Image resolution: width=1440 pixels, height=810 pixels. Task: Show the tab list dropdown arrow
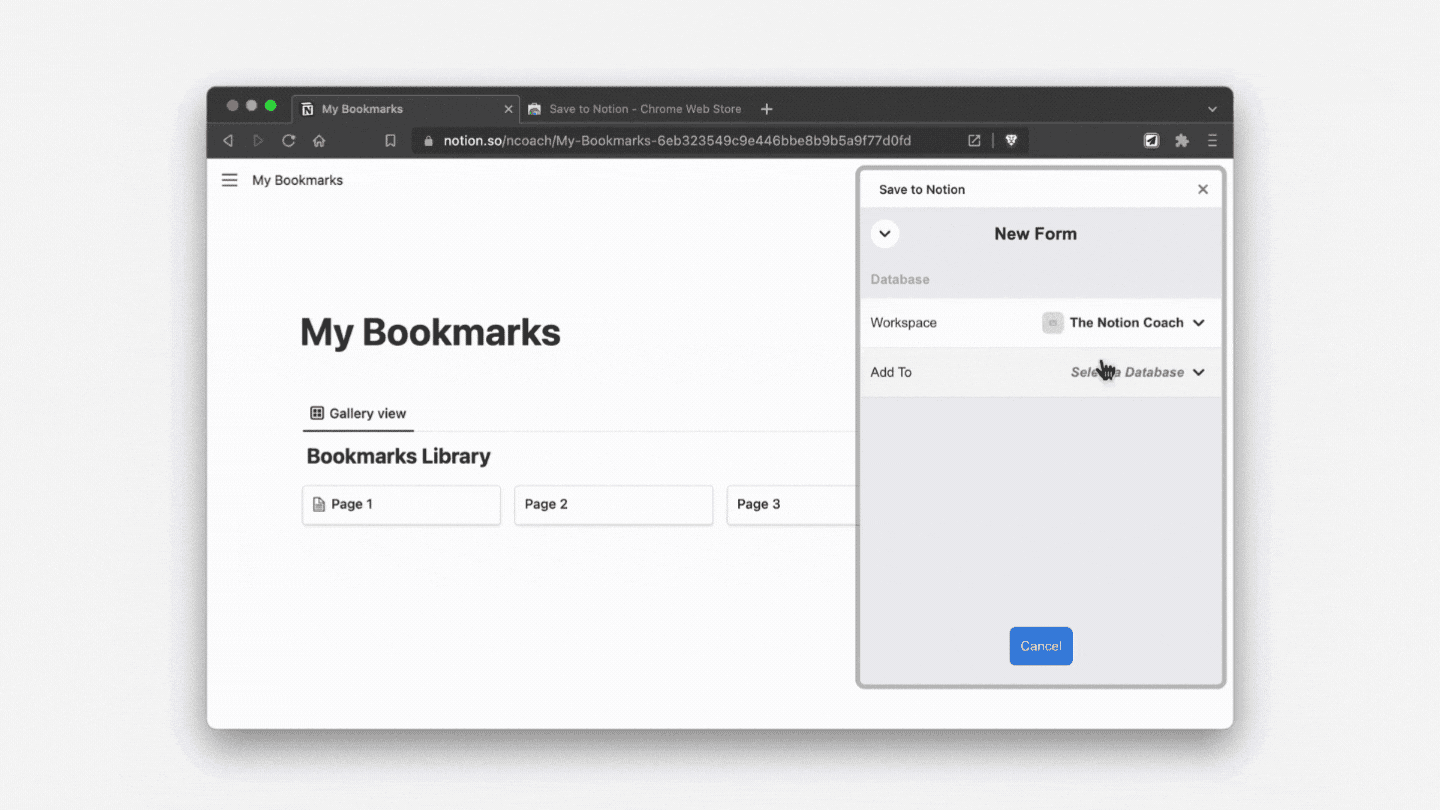pos(1212,109)
